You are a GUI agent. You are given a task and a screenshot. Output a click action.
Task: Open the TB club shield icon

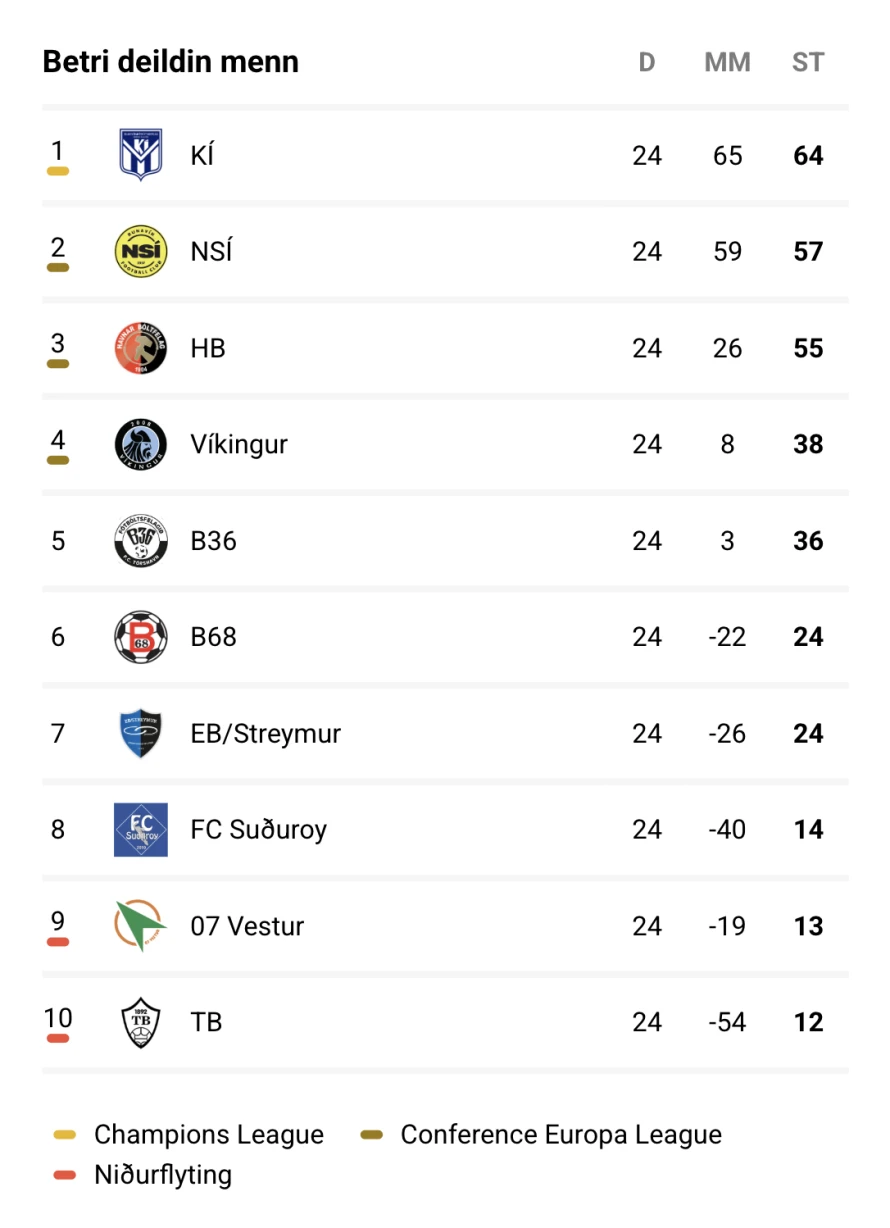point(141,1022)
